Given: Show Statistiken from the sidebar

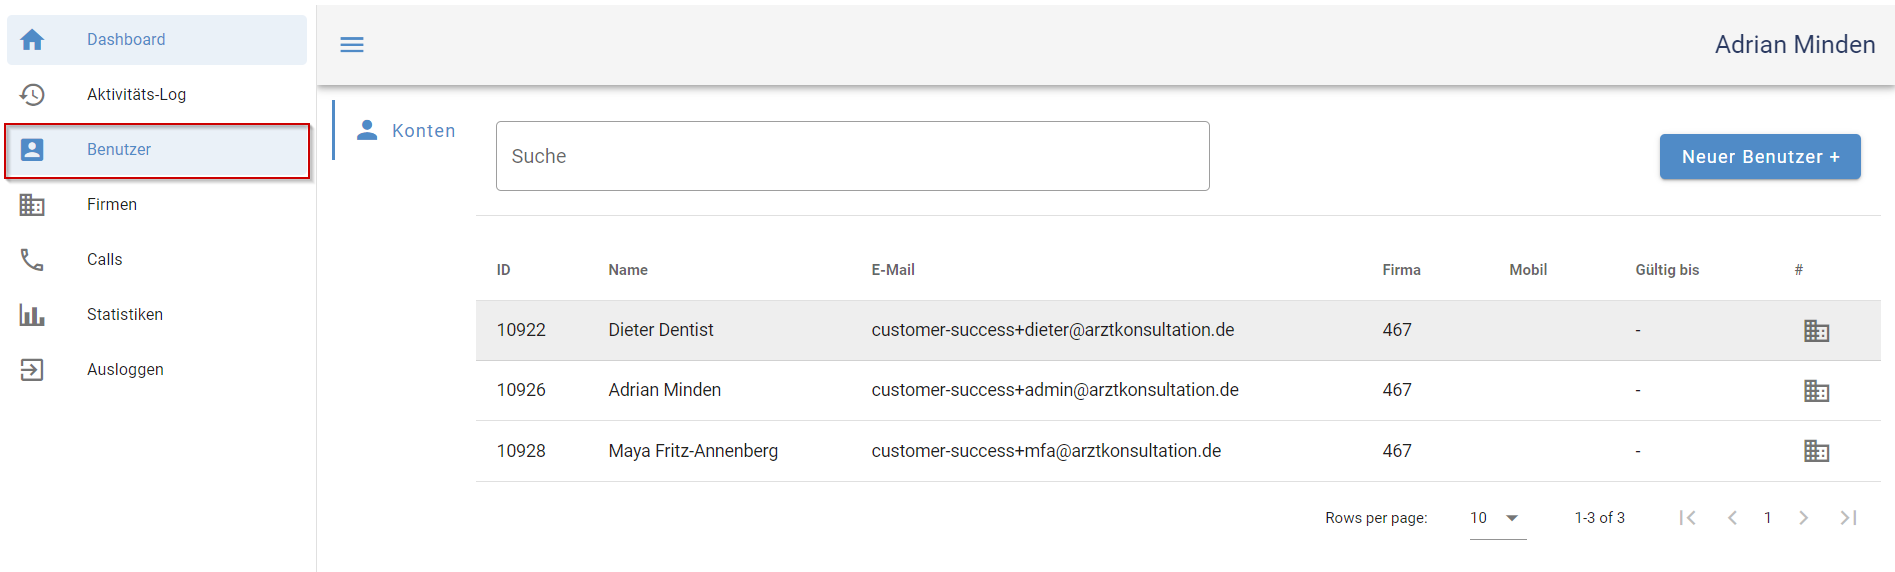Looking at the screenshot, I should (125, 315).
